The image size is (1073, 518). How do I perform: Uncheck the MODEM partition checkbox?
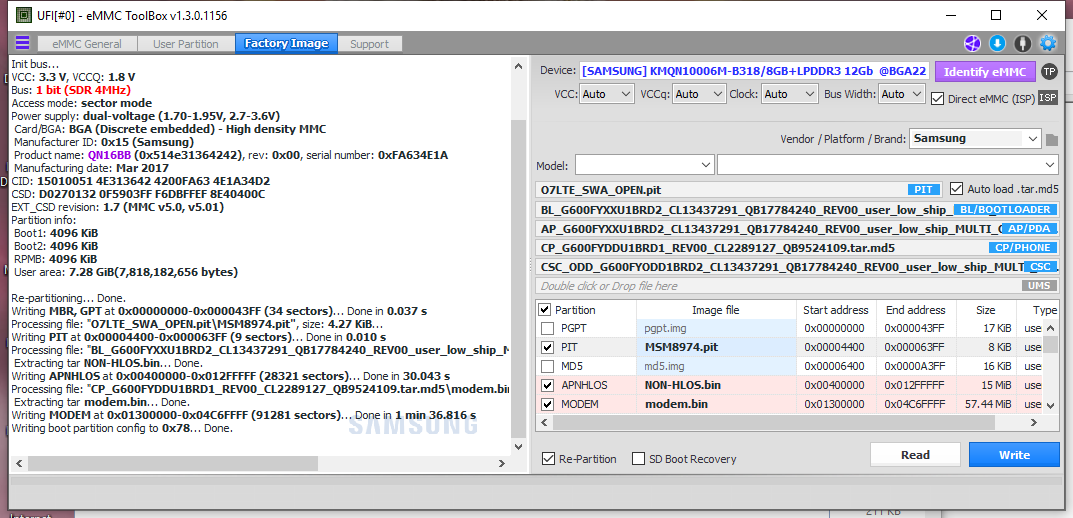point(547,404)
